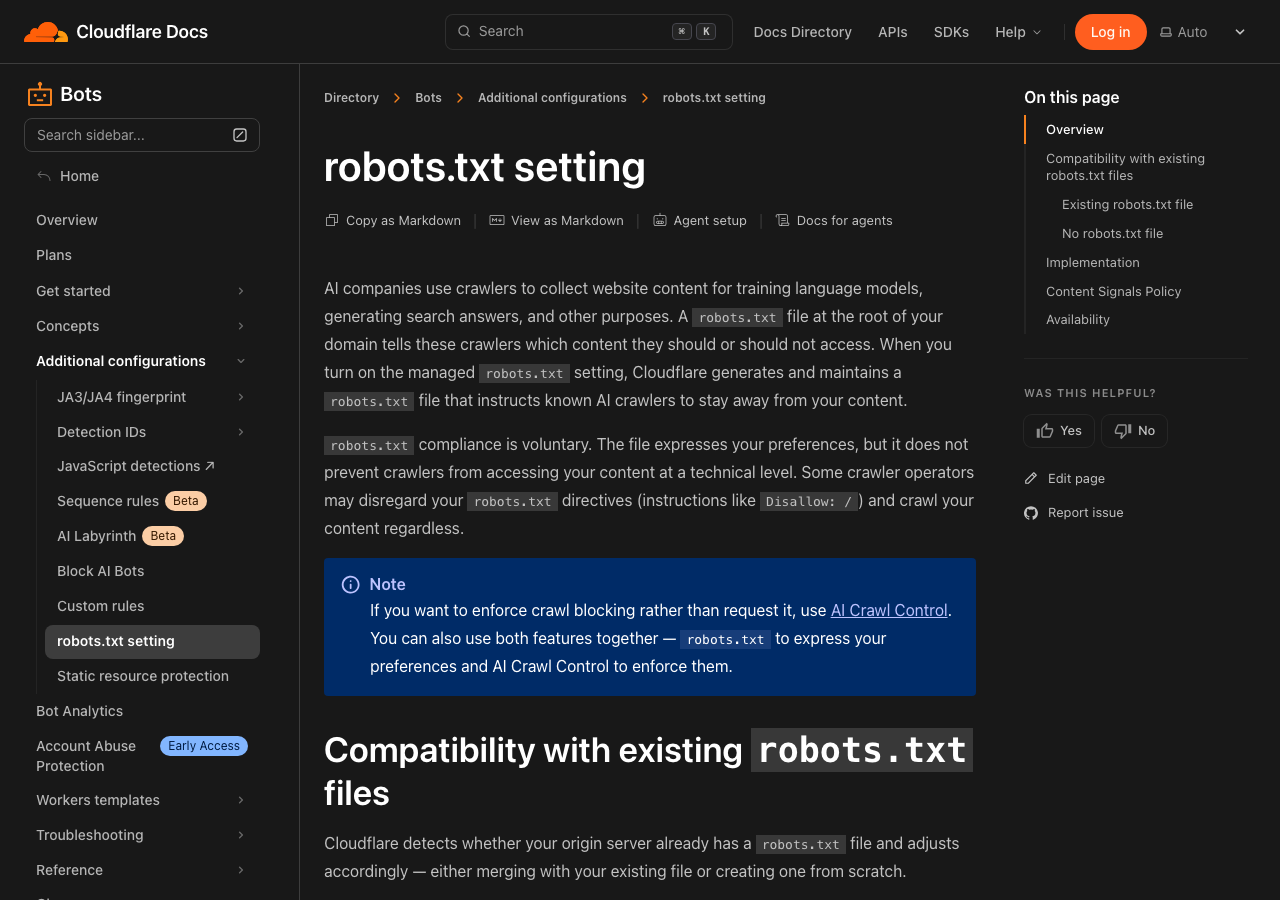Screen dimensions: 1280x900
Task: Expand the Reference section
Action: pos(241,870)
